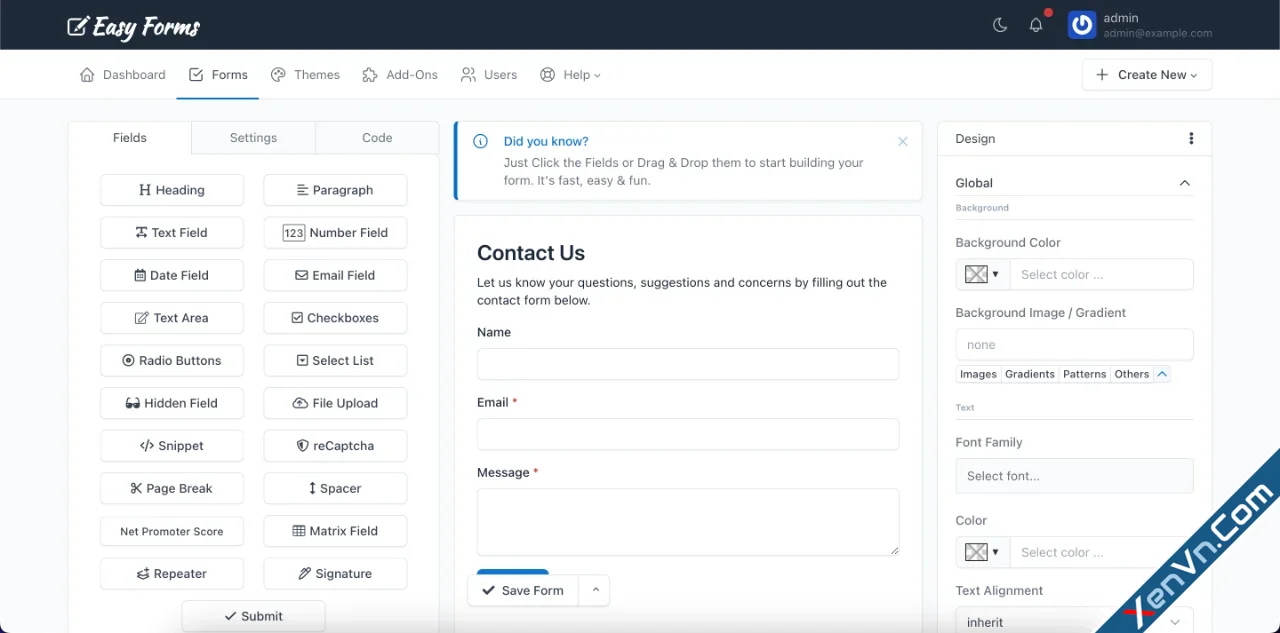Click the Save Form button
Image resolution: width=1280 pixels, height=633 pixels.
click(x=522, y=591)
